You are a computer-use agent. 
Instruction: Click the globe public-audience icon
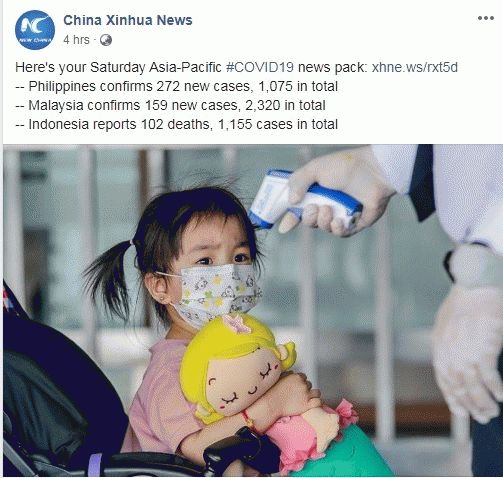tap(106, 40)
